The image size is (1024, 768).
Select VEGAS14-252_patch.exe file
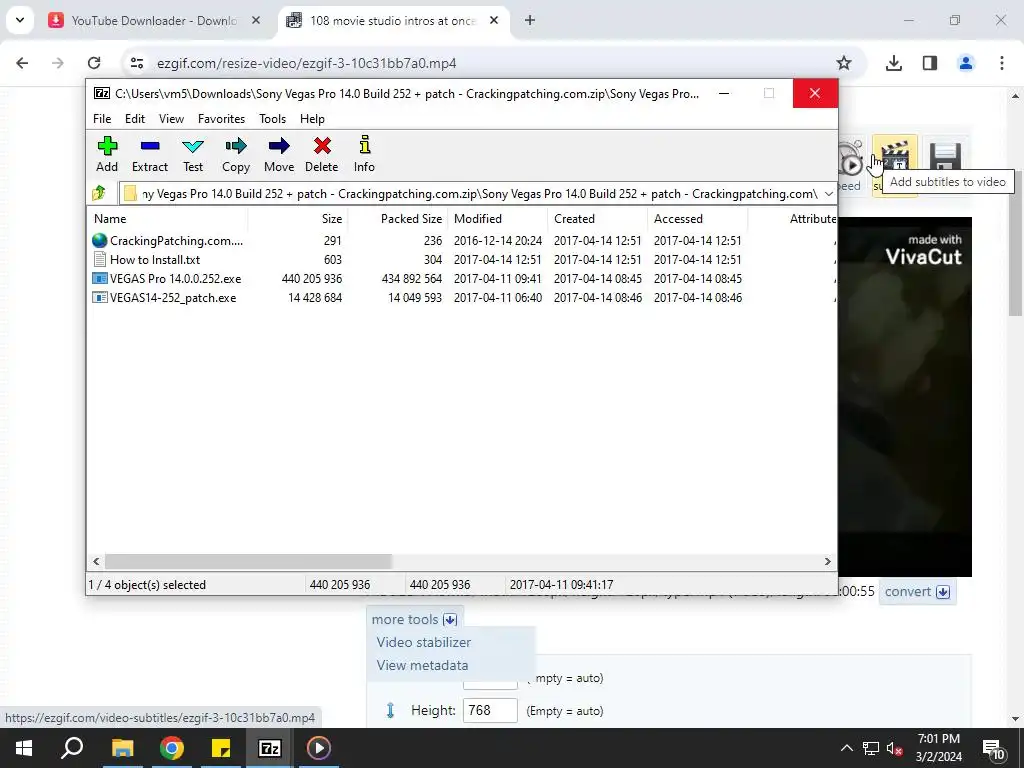point(461,297)
